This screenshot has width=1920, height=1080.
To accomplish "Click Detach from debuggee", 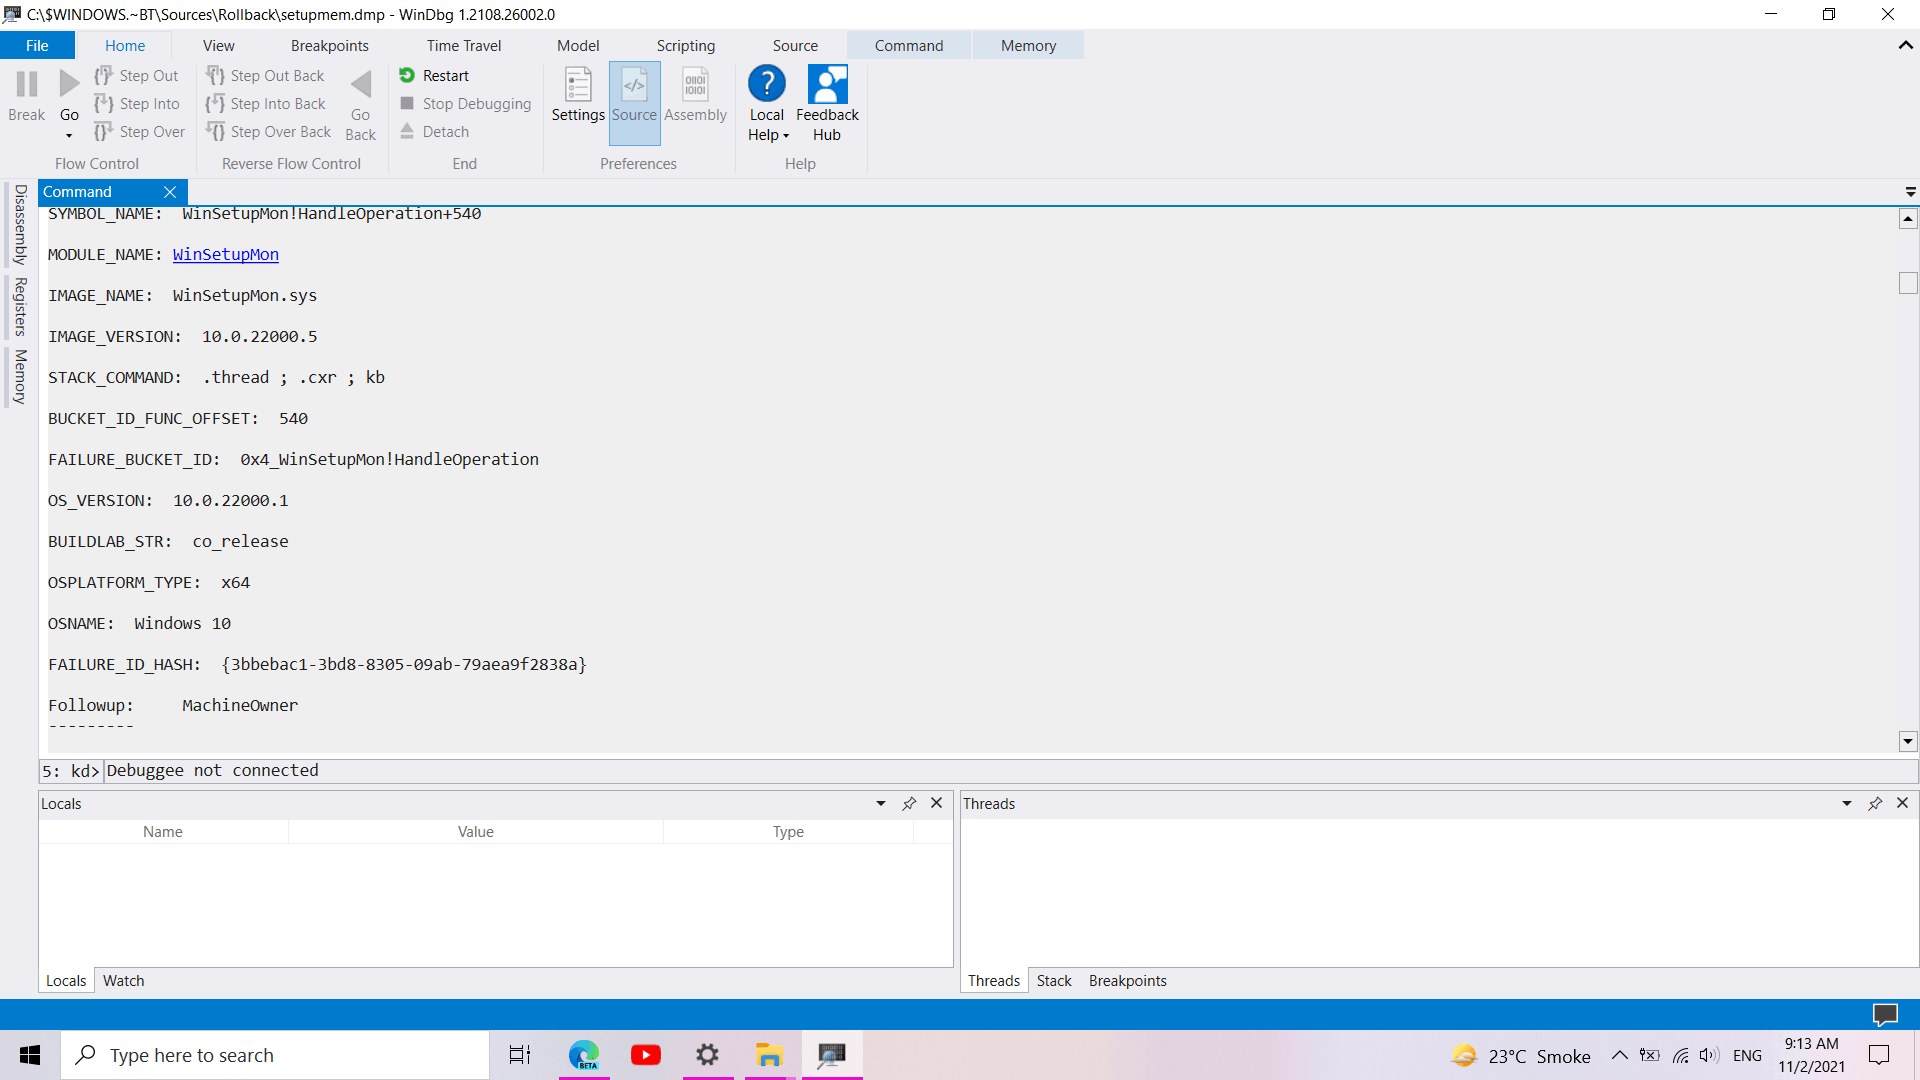I will tap(434, 132).
